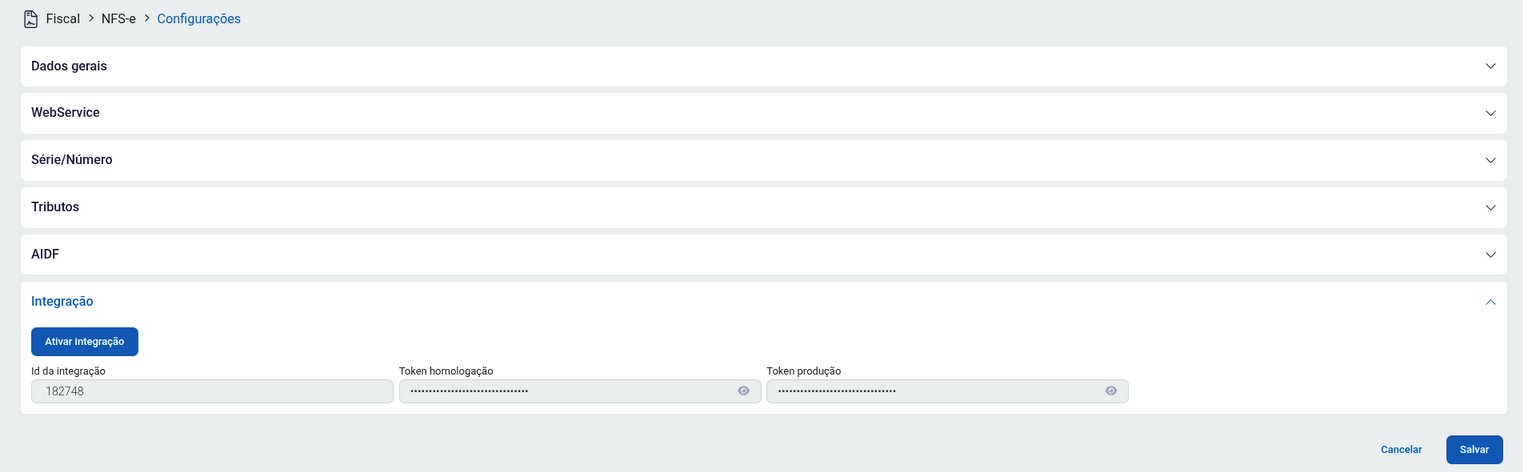
Task: Click the Configurações breadcrumb item
Action: (199, 19)
